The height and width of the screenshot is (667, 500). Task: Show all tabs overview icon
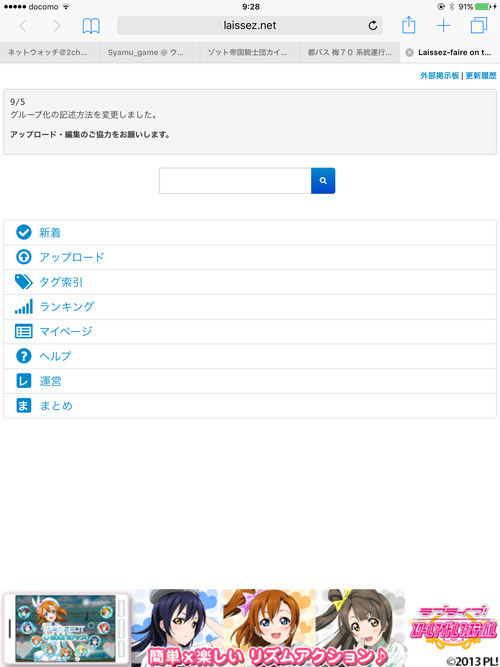(479, 26)
